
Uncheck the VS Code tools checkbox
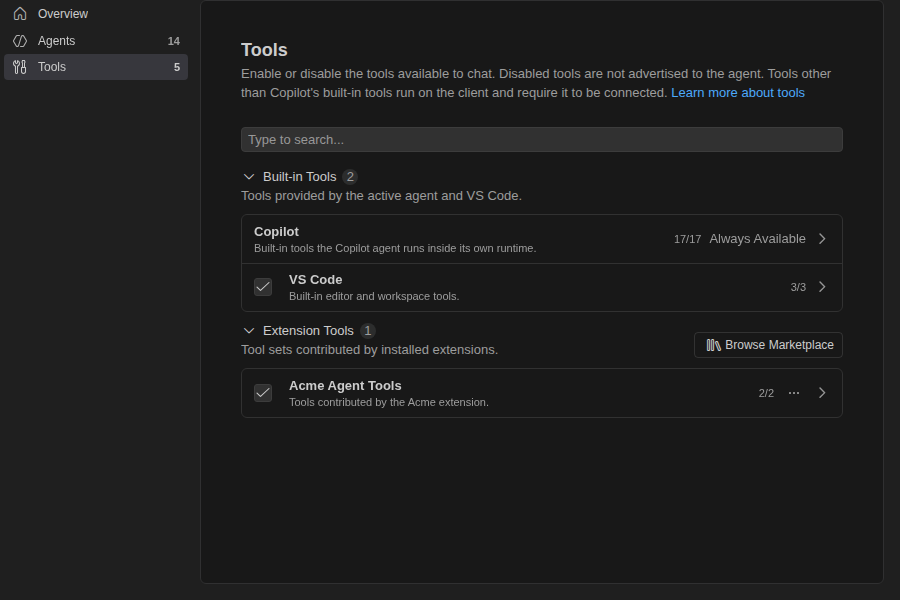click(263, 287)
